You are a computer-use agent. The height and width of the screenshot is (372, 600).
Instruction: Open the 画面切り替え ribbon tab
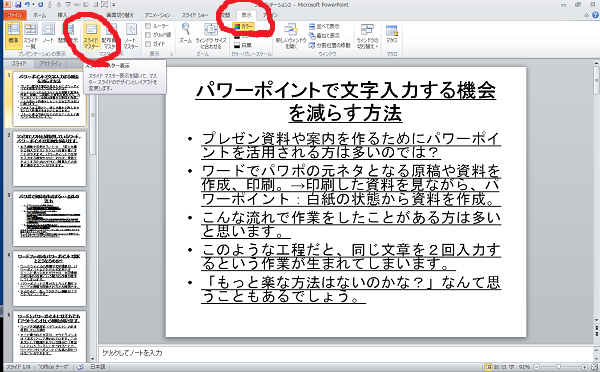pos(120,15)
